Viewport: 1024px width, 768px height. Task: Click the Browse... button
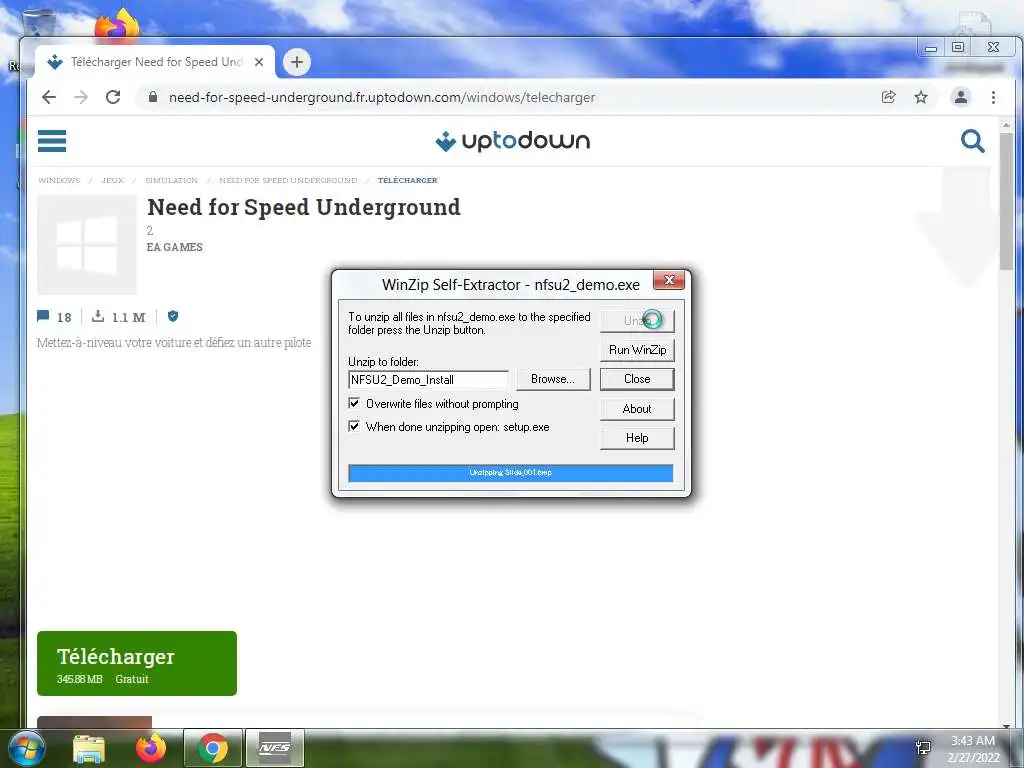click(x=553, y=379)
